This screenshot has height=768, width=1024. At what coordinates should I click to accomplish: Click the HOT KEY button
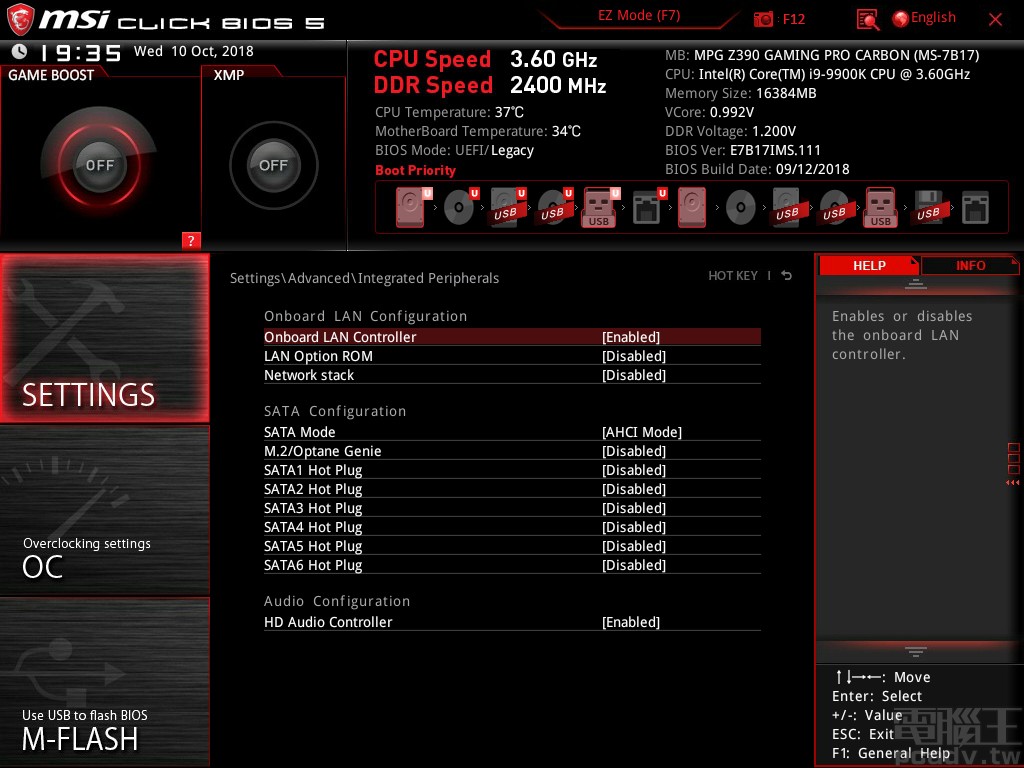point(733,276)
